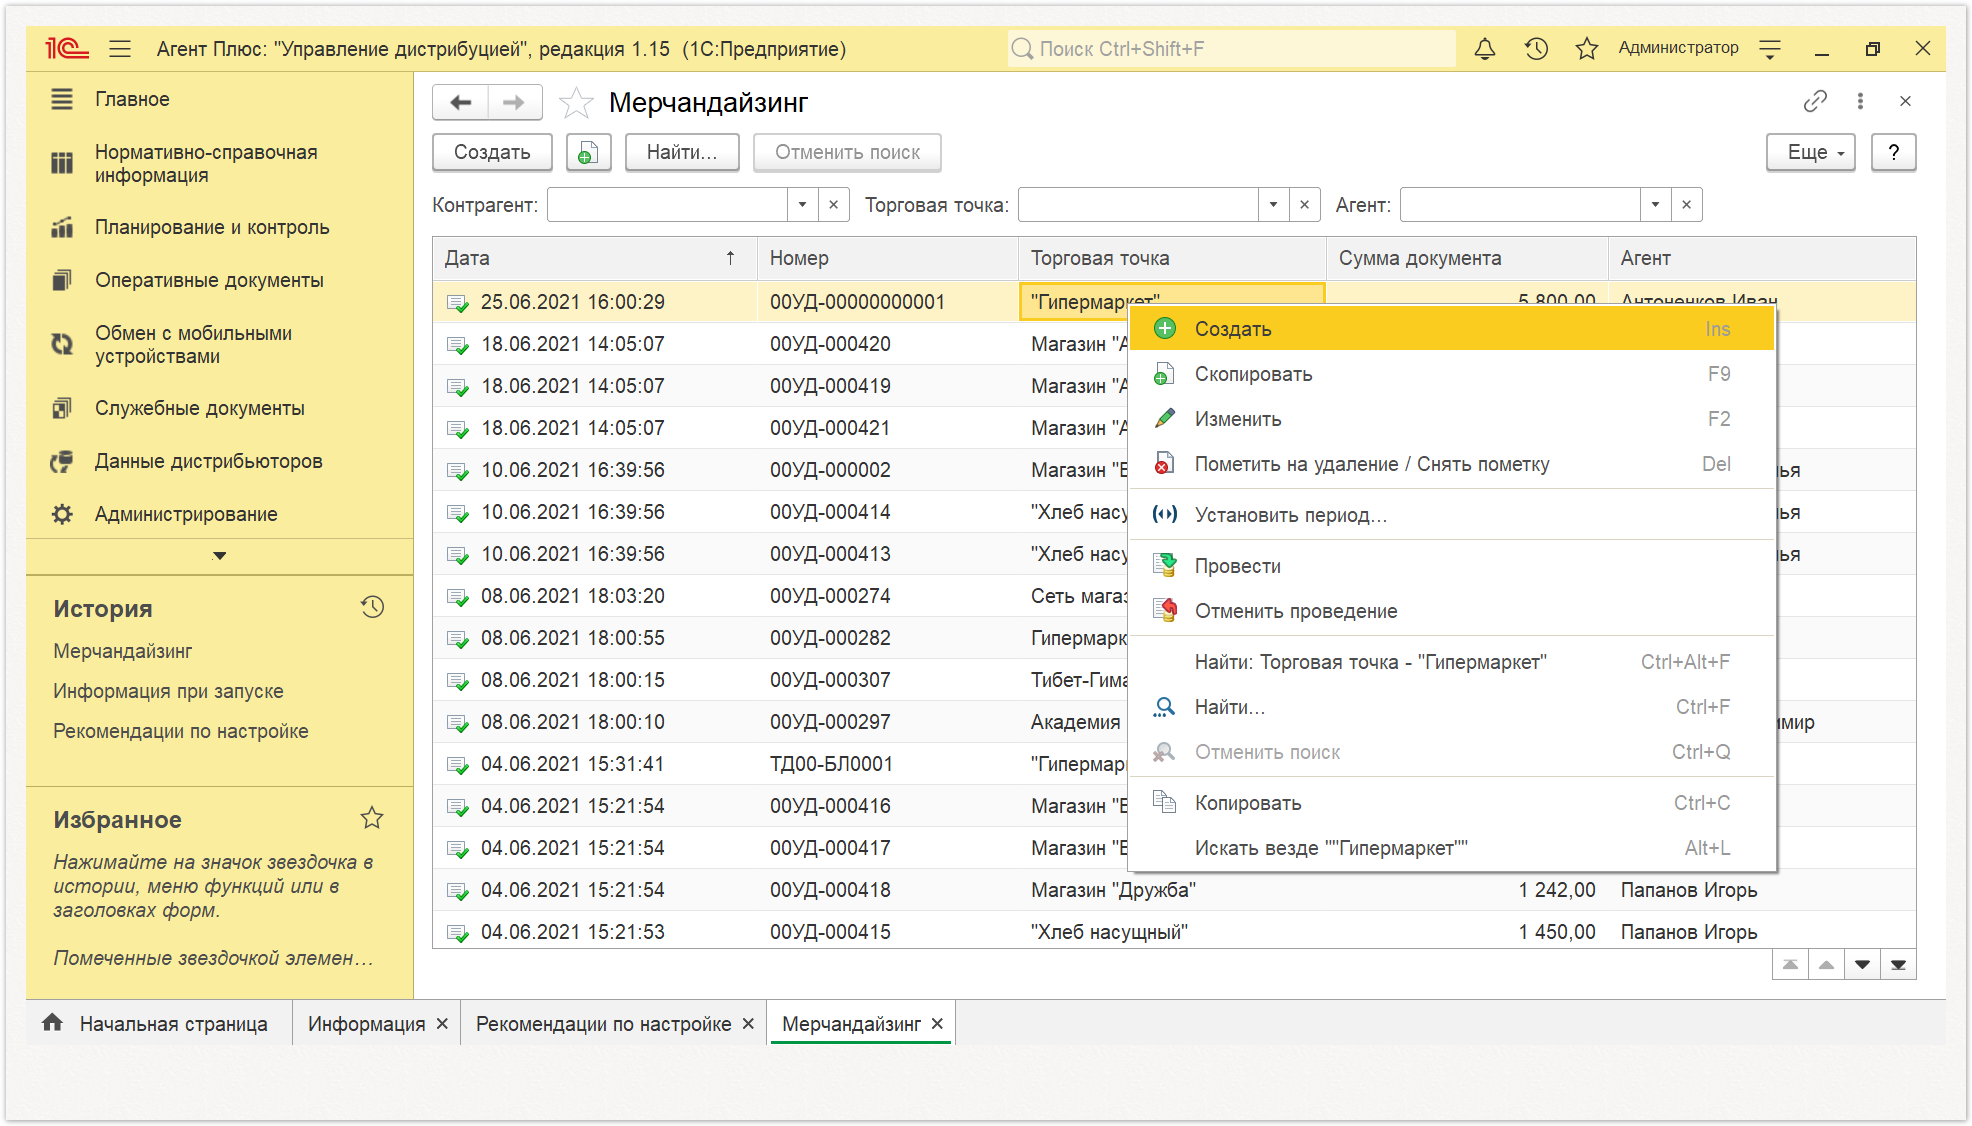Screen dimensions: 1972x1126
Task: Open Рекомендации по настройке history link
Action: click(x=181, y=731)
